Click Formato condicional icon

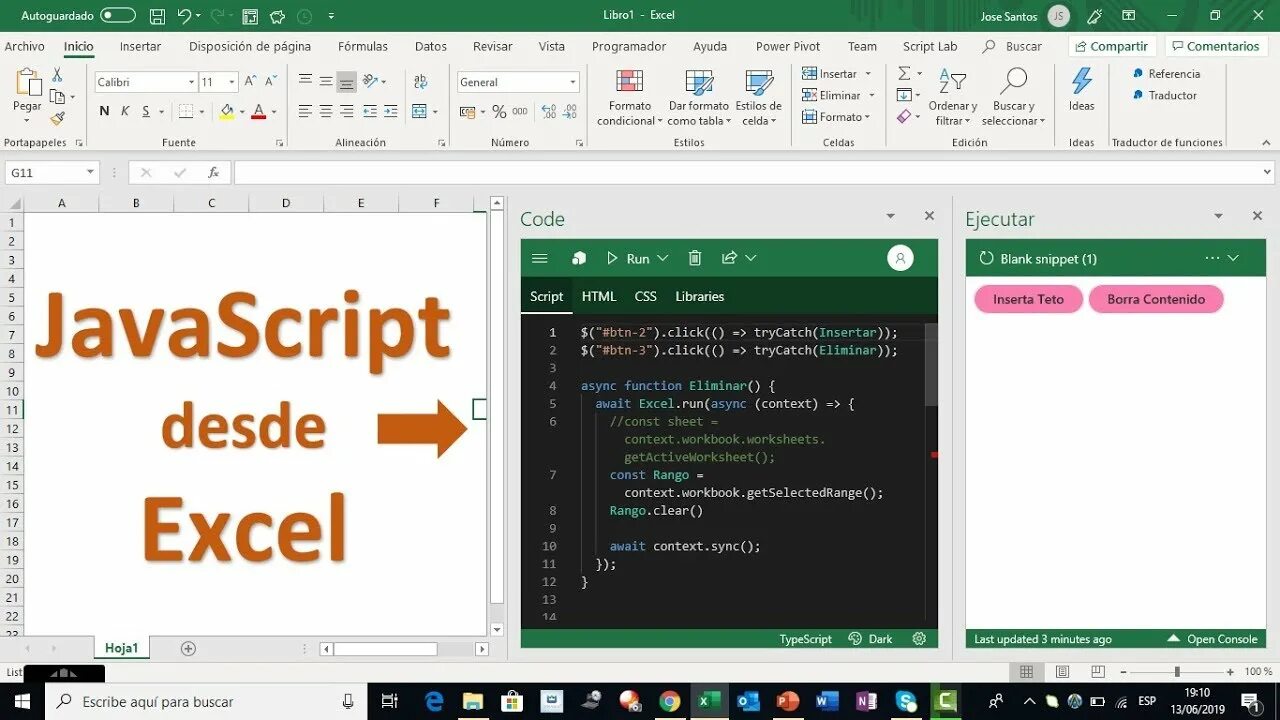coord(629,82)
